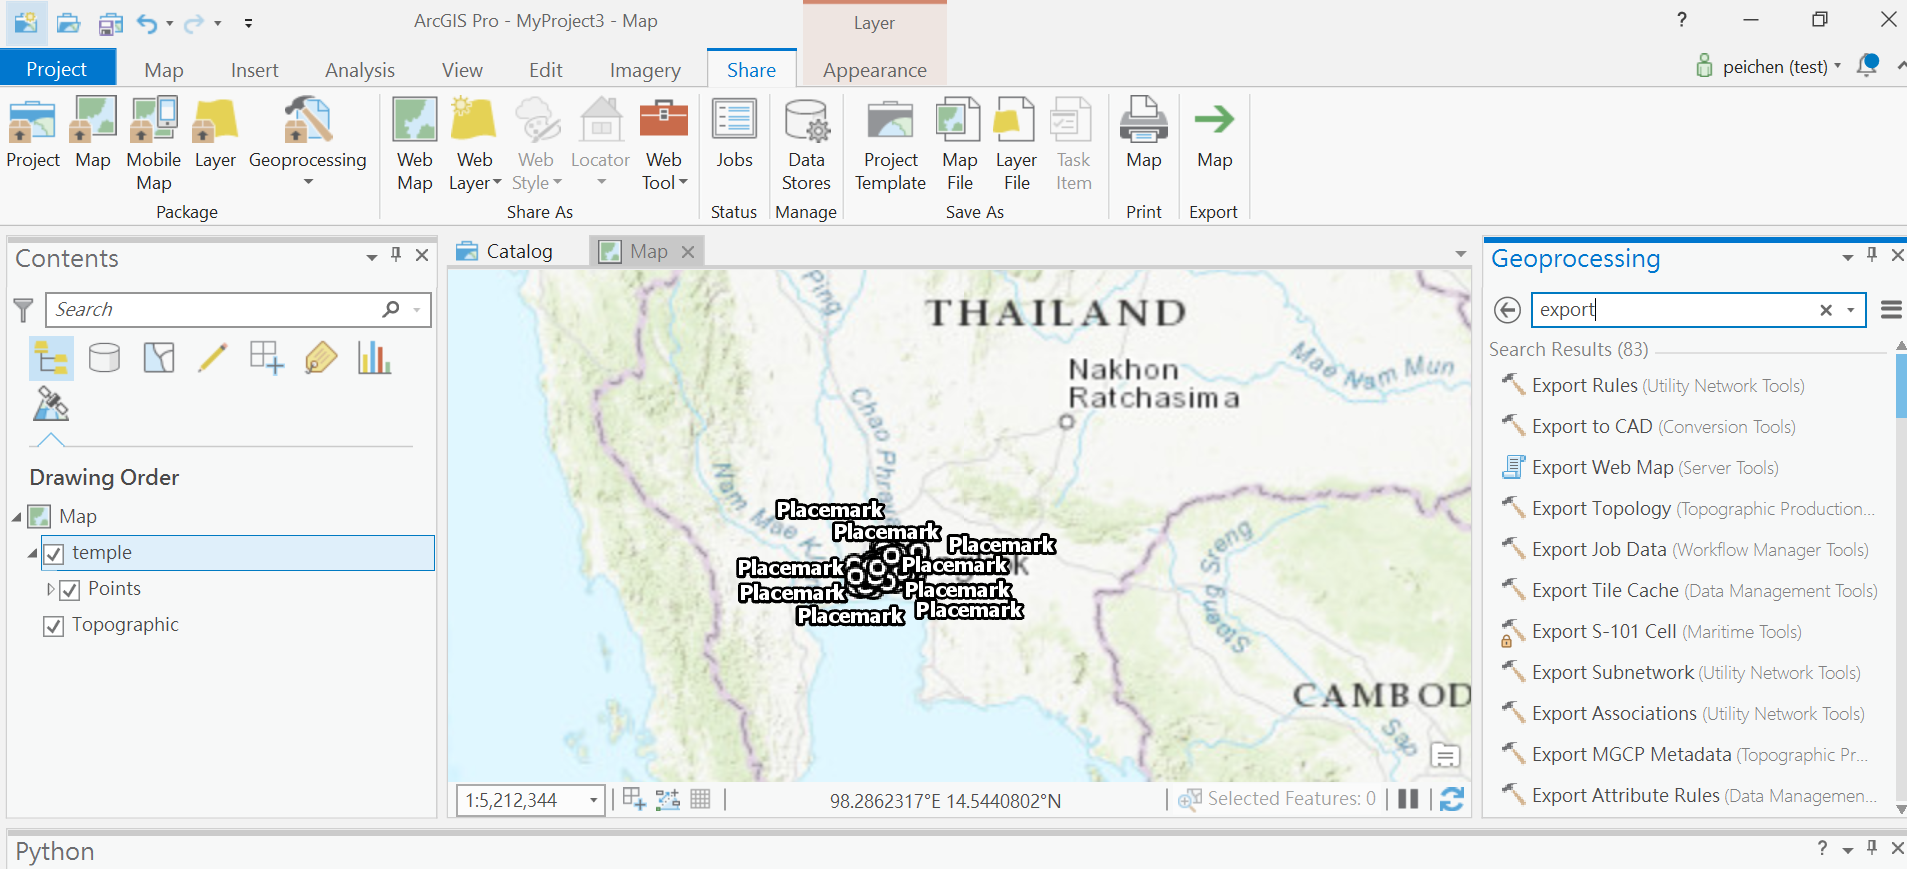1907x869 pixels.
Task: Open geoprocessing search history dropdown
Action: 1851,310
